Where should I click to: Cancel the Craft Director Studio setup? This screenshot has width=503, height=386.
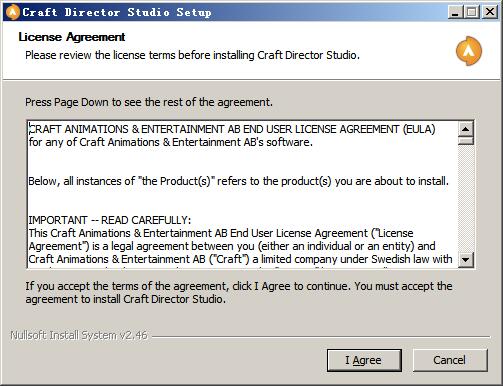coord(450,360)
